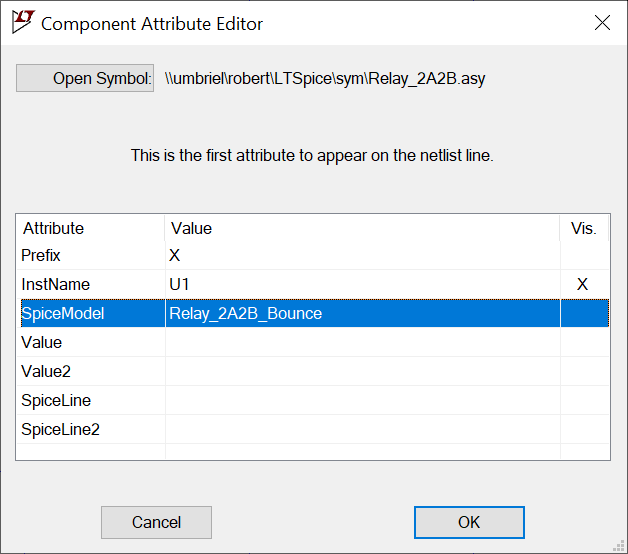Click the empty Value field cell
The width and height of the screenshot is (628, 554).
pos(360,343)
